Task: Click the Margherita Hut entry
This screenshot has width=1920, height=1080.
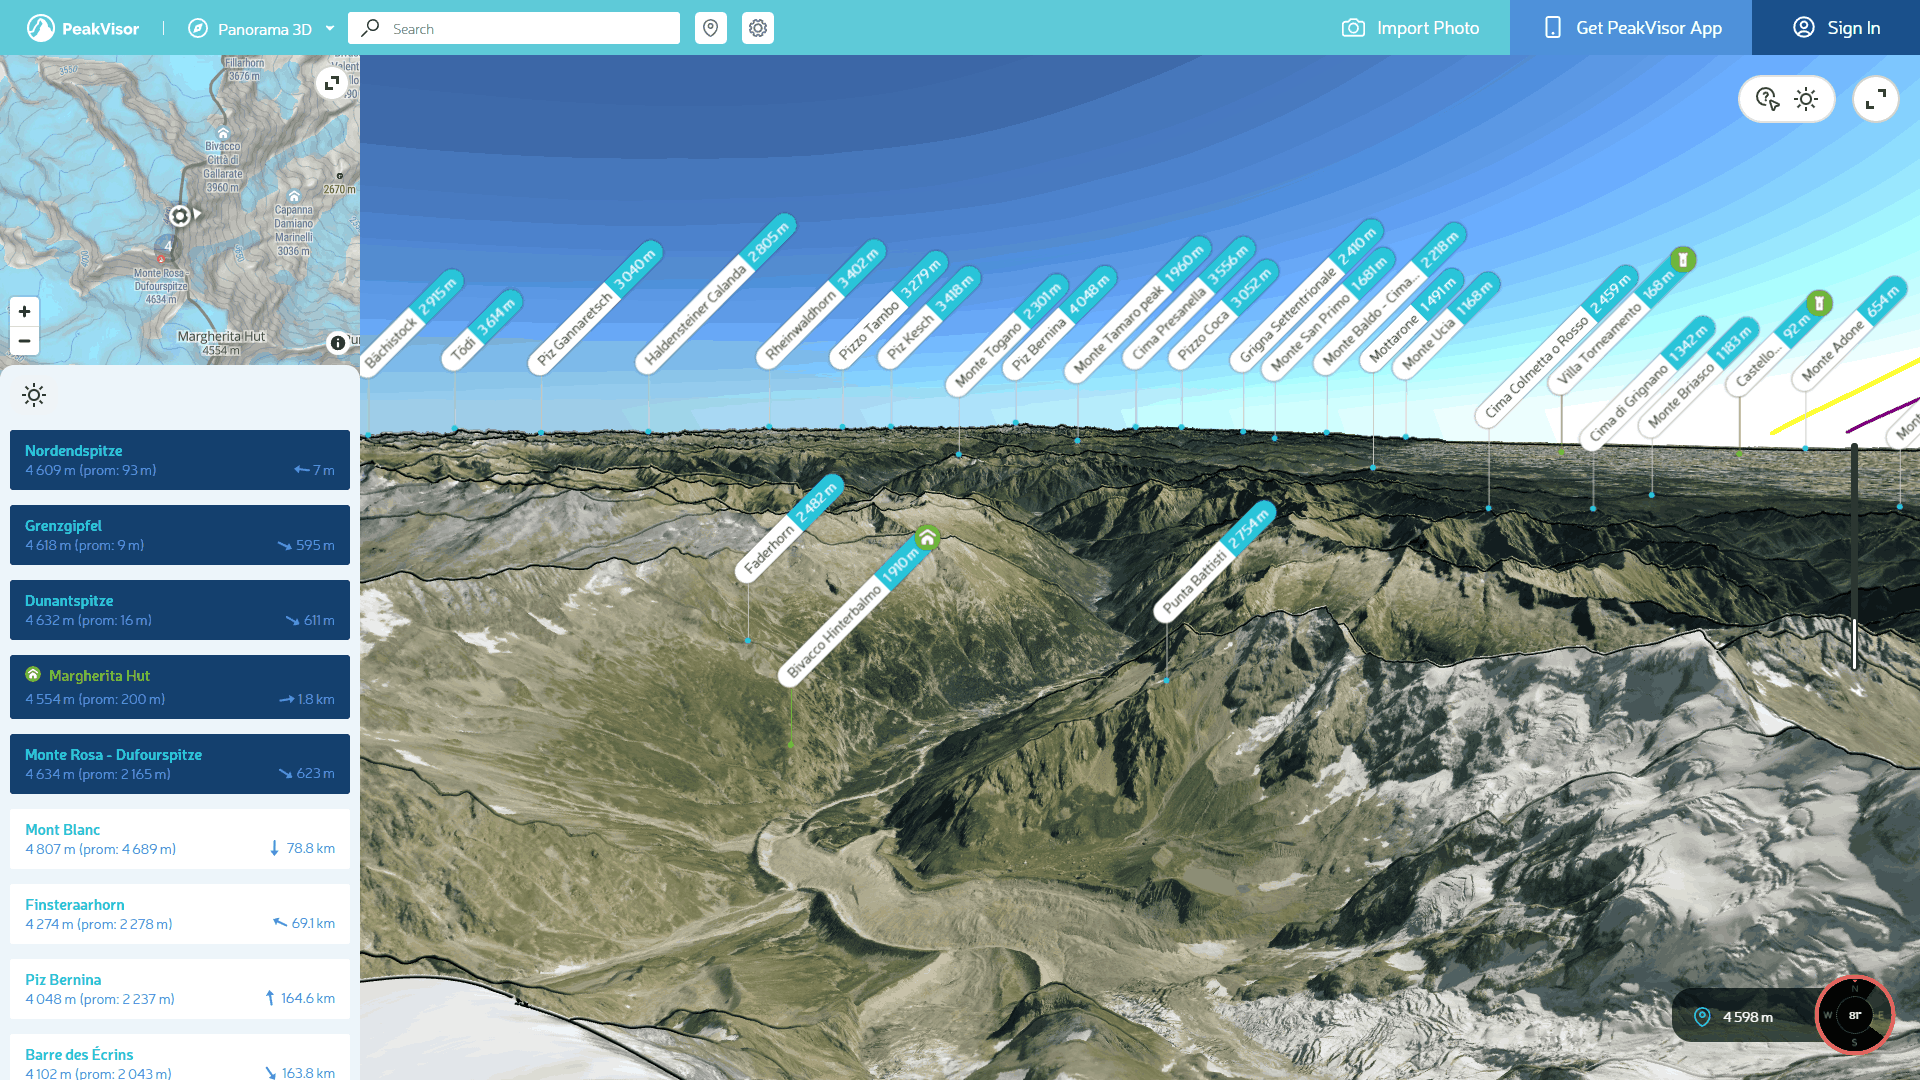Action: pyautogui.click(x=179, y=686)
